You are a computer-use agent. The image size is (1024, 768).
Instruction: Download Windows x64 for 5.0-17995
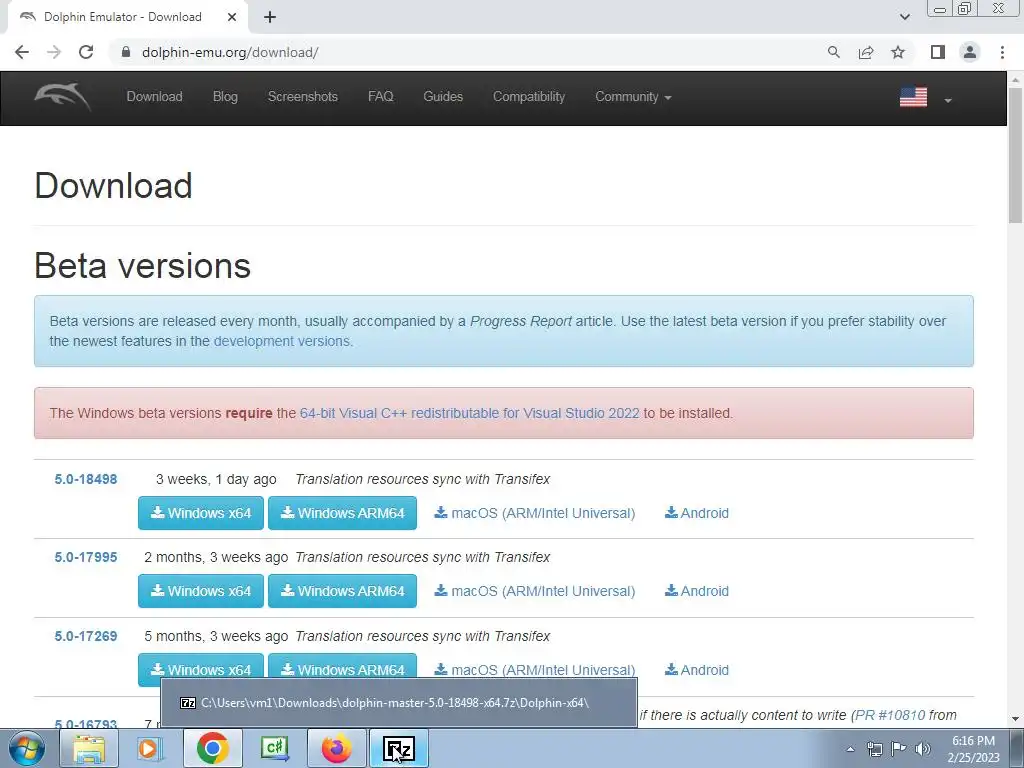point(200,591)
